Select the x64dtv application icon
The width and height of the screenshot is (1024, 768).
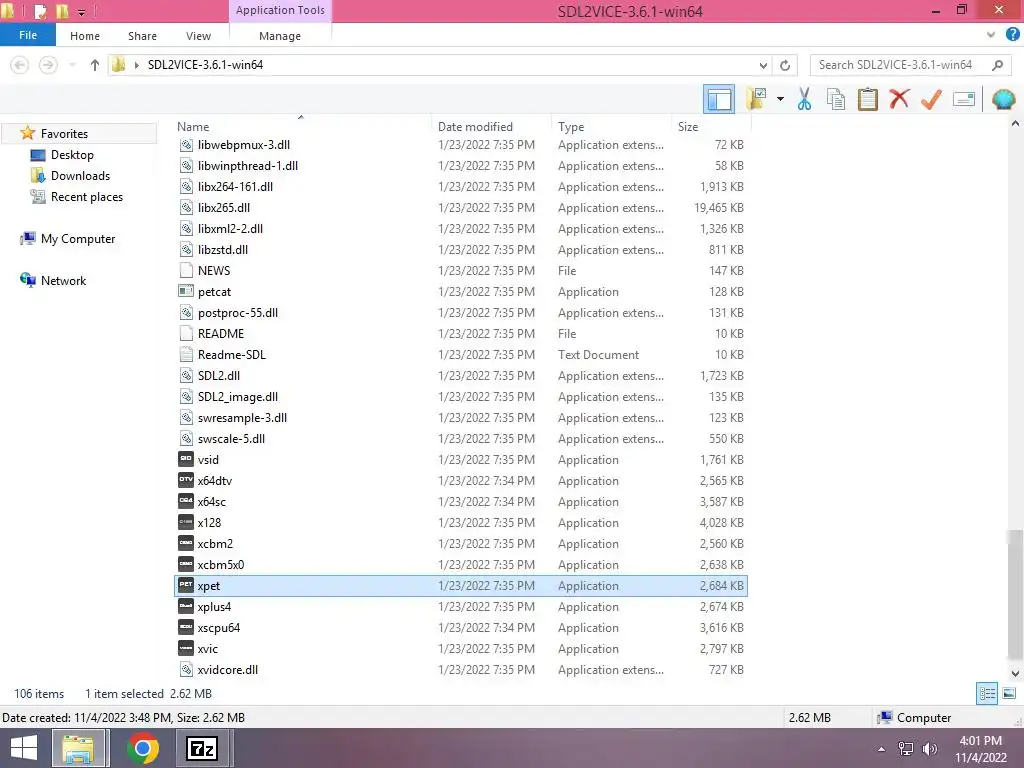point(186,480)
